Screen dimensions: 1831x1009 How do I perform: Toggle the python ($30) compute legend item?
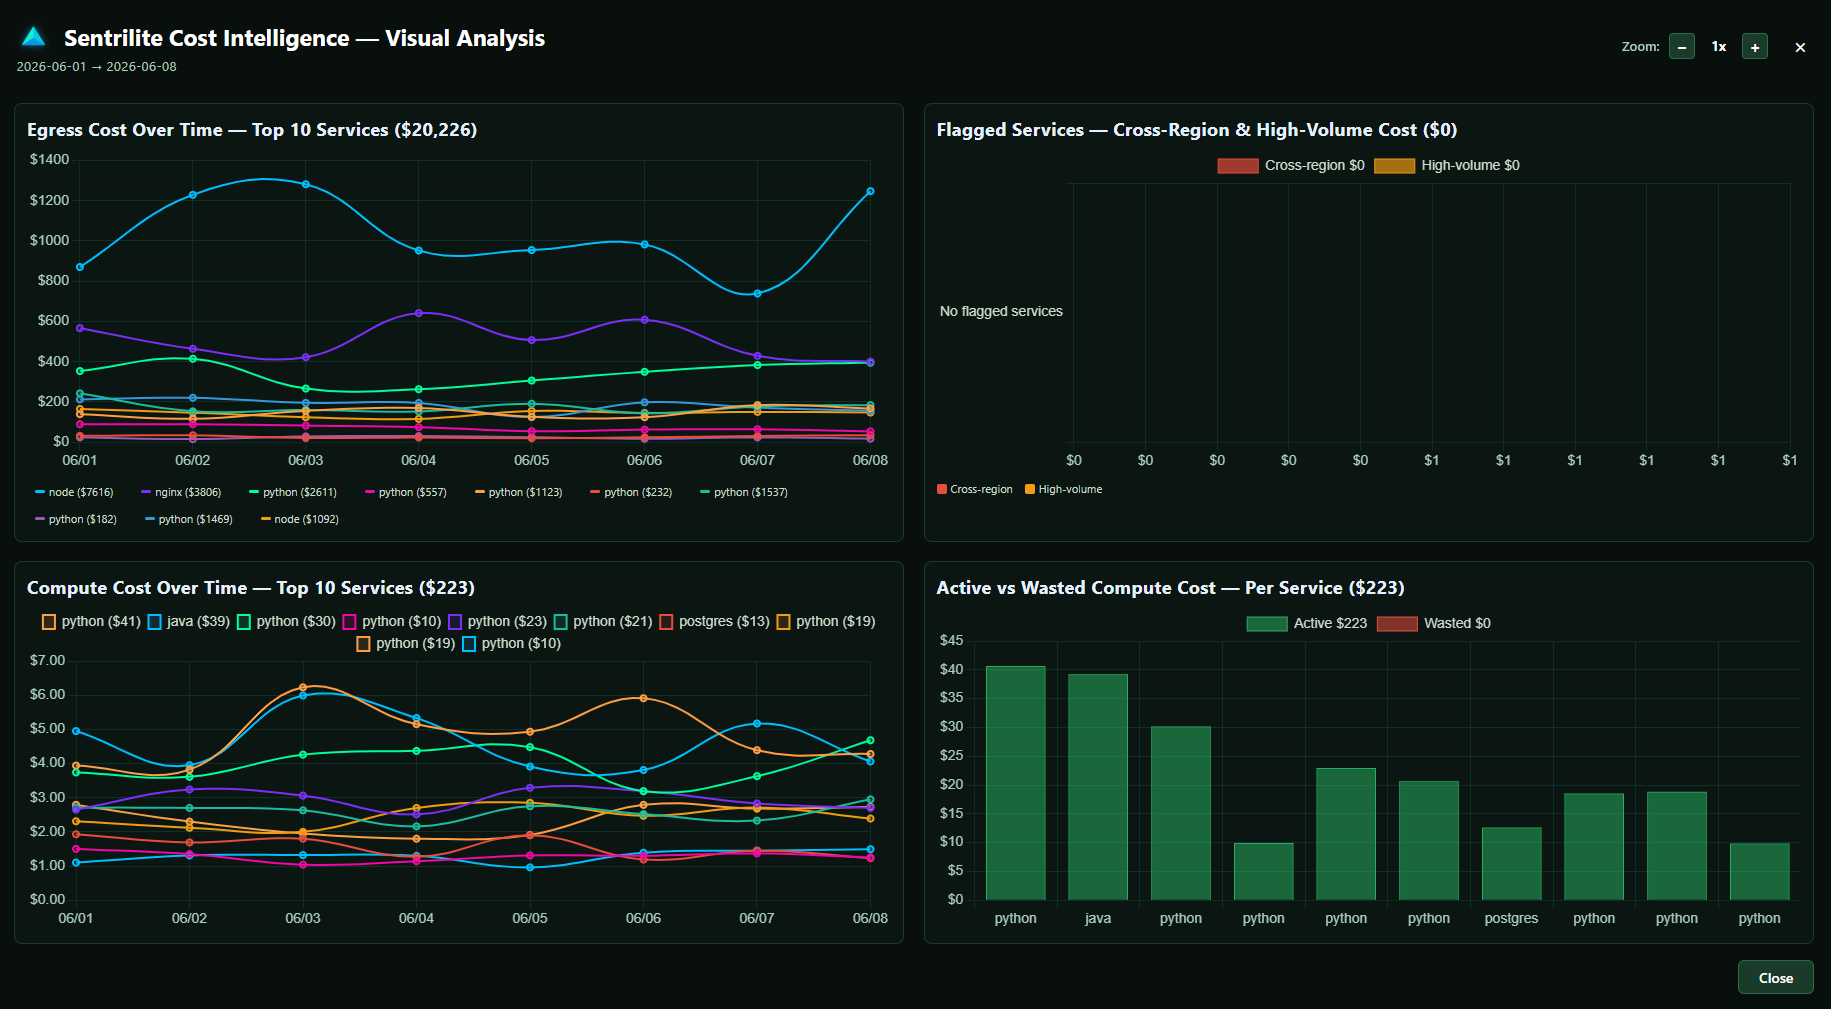(286, 621)
